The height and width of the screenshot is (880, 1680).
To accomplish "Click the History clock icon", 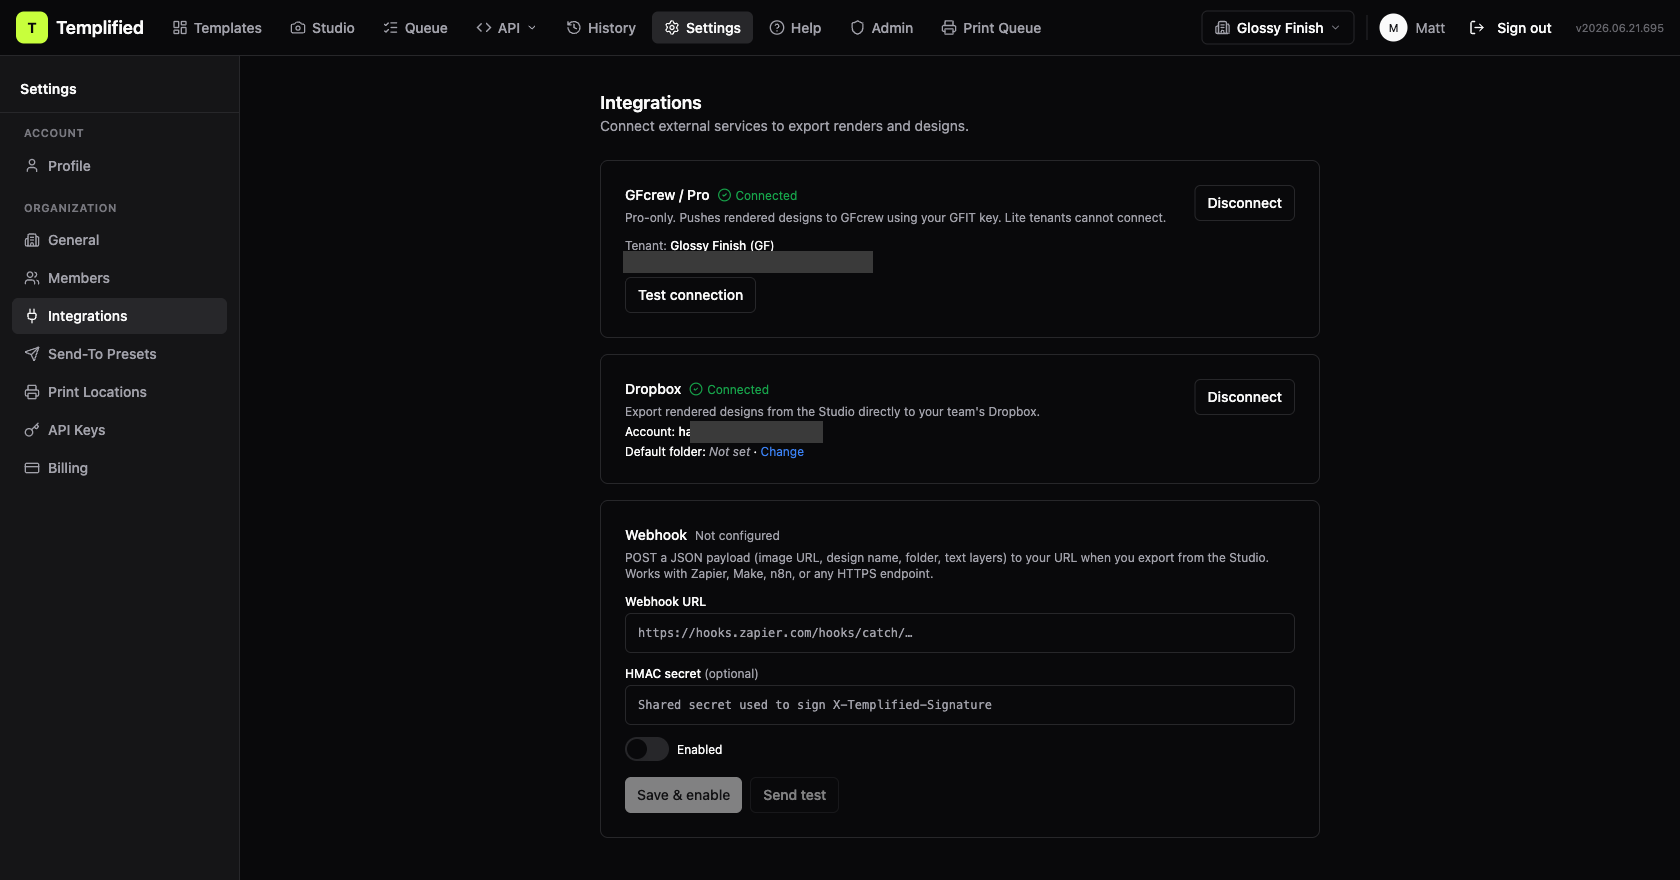I will [574, 28].
